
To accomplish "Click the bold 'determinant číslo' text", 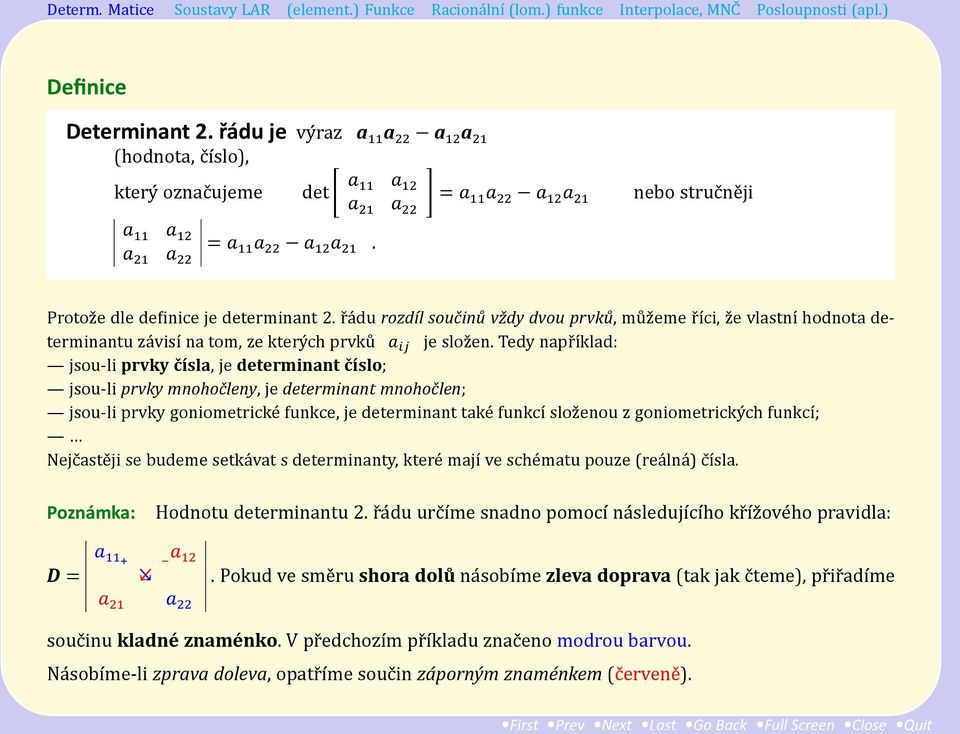I will (x=309, y=365).
